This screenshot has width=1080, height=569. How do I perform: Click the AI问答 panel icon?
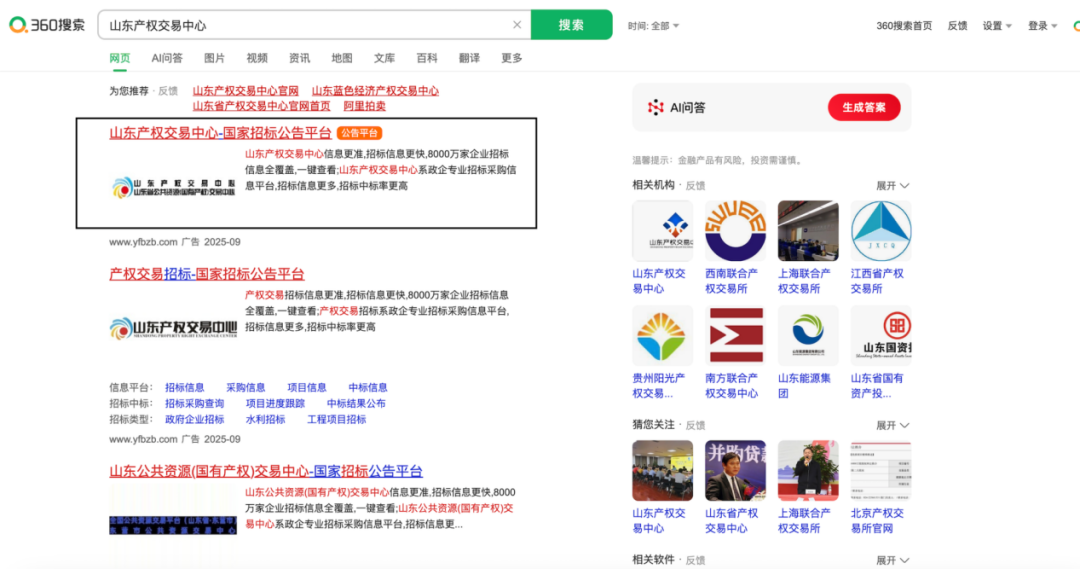tap(656, 107)
